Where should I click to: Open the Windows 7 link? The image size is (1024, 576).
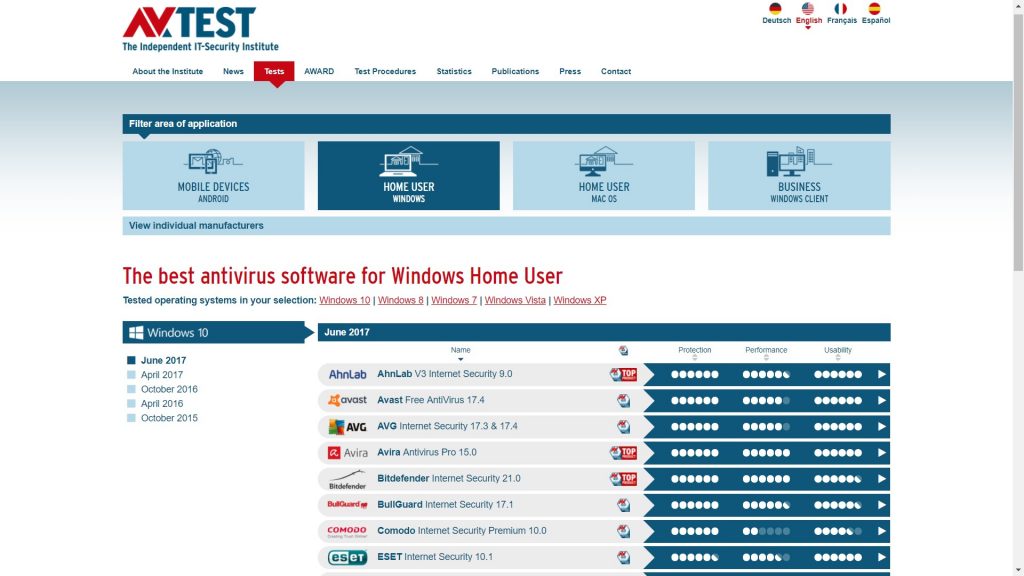[454, 300]
